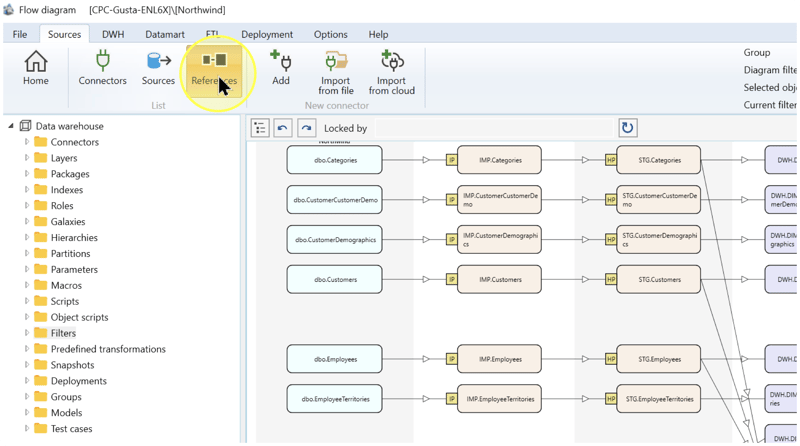This screenshot has width=800, height=446.
Task: Select the Sources ribbon tab
Action: pos(64,34)
